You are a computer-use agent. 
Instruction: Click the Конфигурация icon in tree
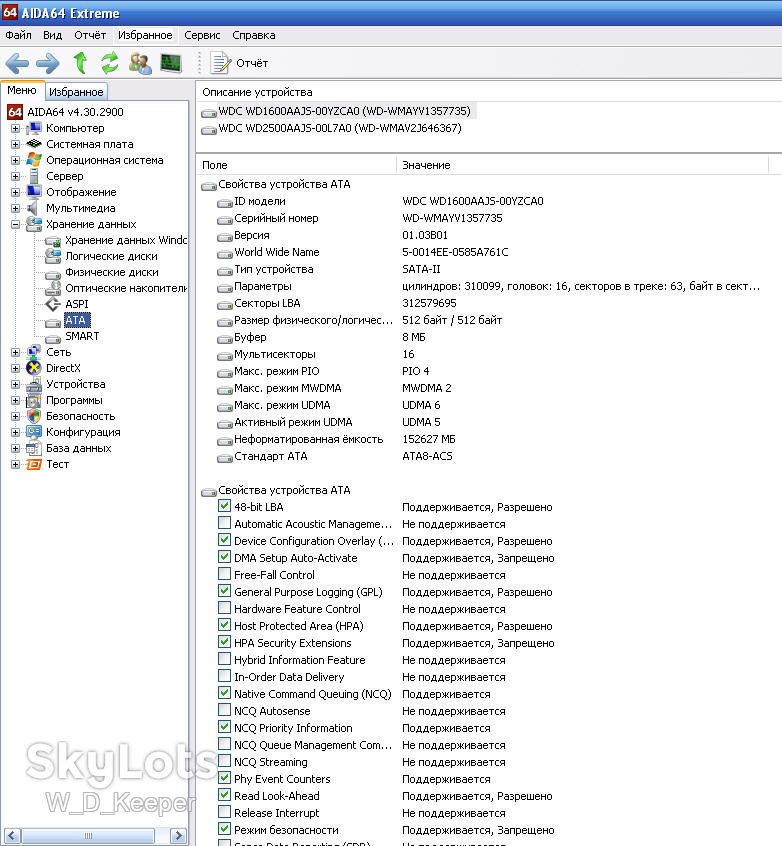point(34,432)
